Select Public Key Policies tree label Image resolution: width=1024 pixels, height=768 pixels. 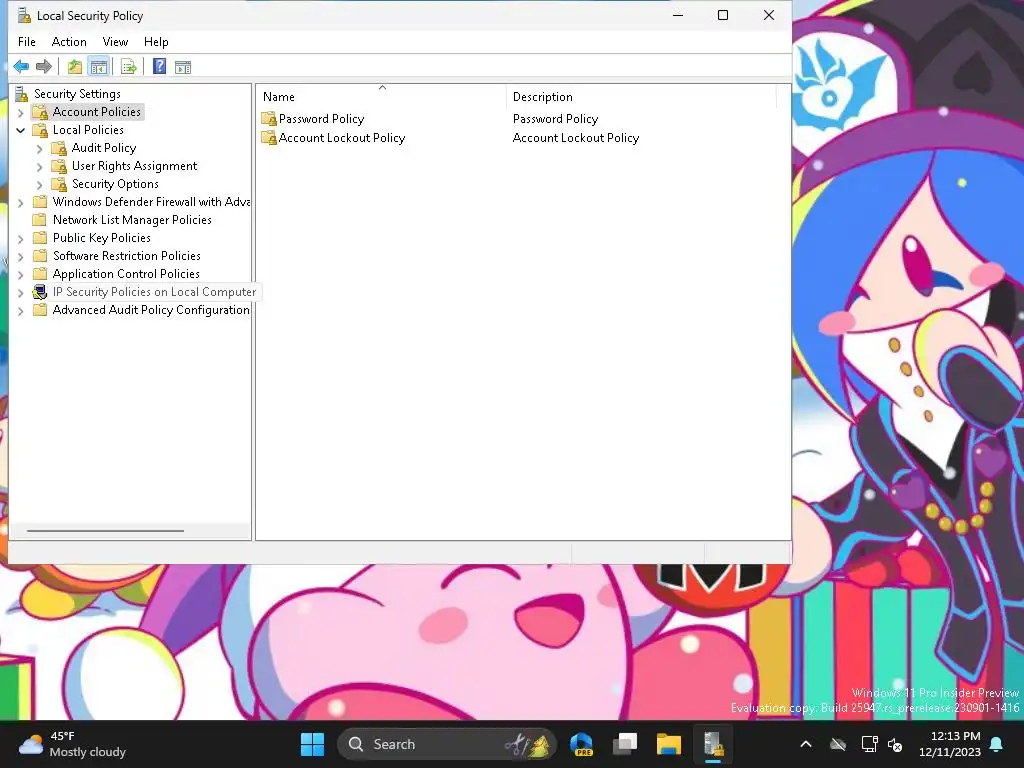(x=102, y=238)
